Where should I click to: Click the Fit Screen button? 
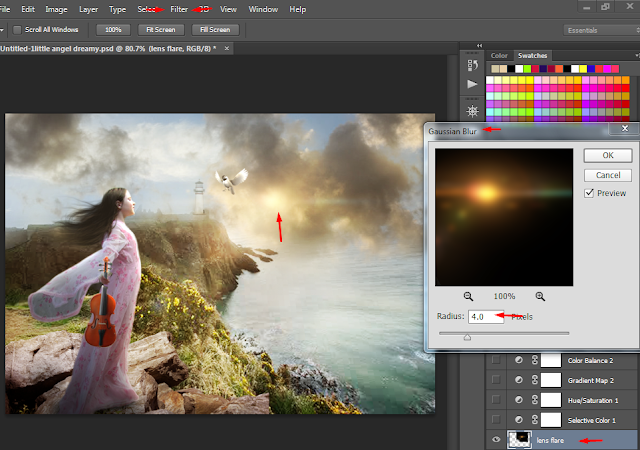tap(161, 30)
